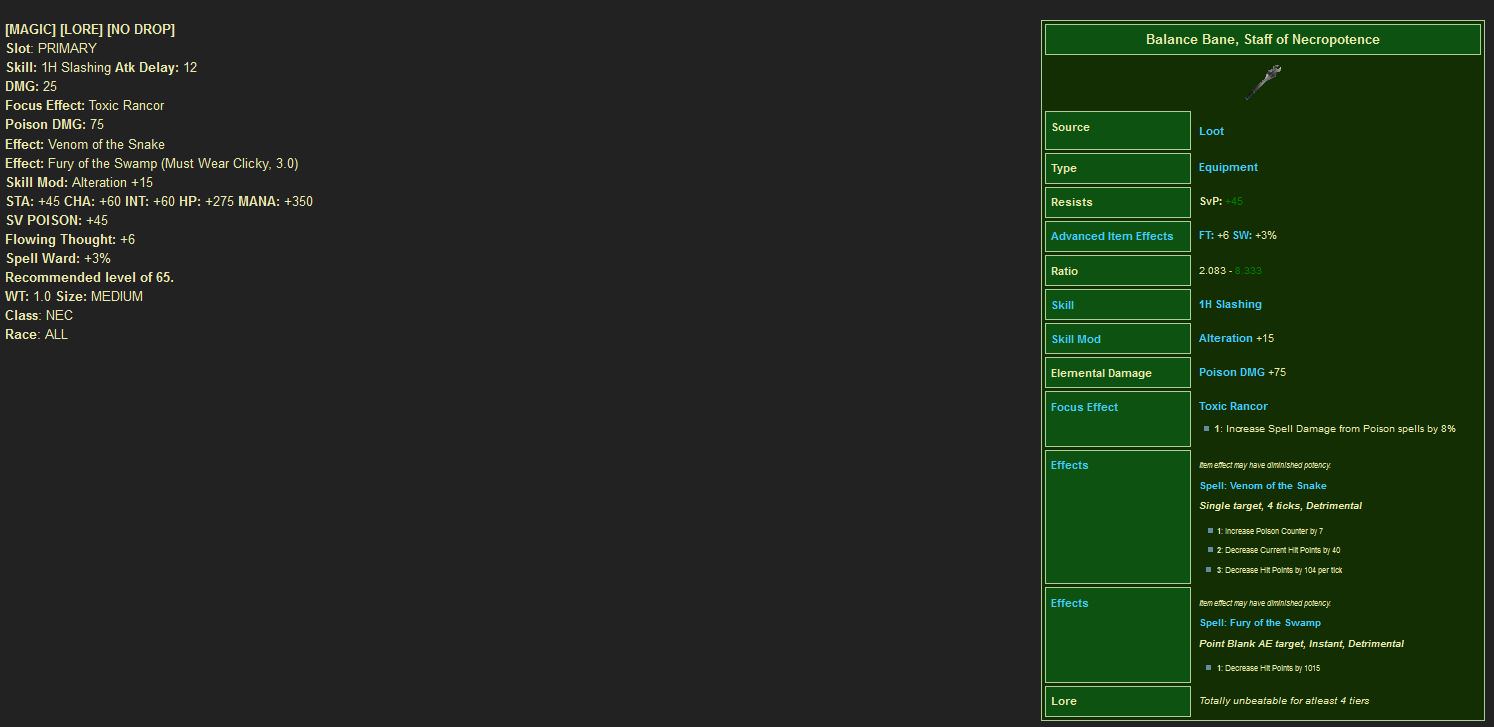
Task: Click the WT: 1.0 Size: MEDIUM line
Action: tap(74, 296)
